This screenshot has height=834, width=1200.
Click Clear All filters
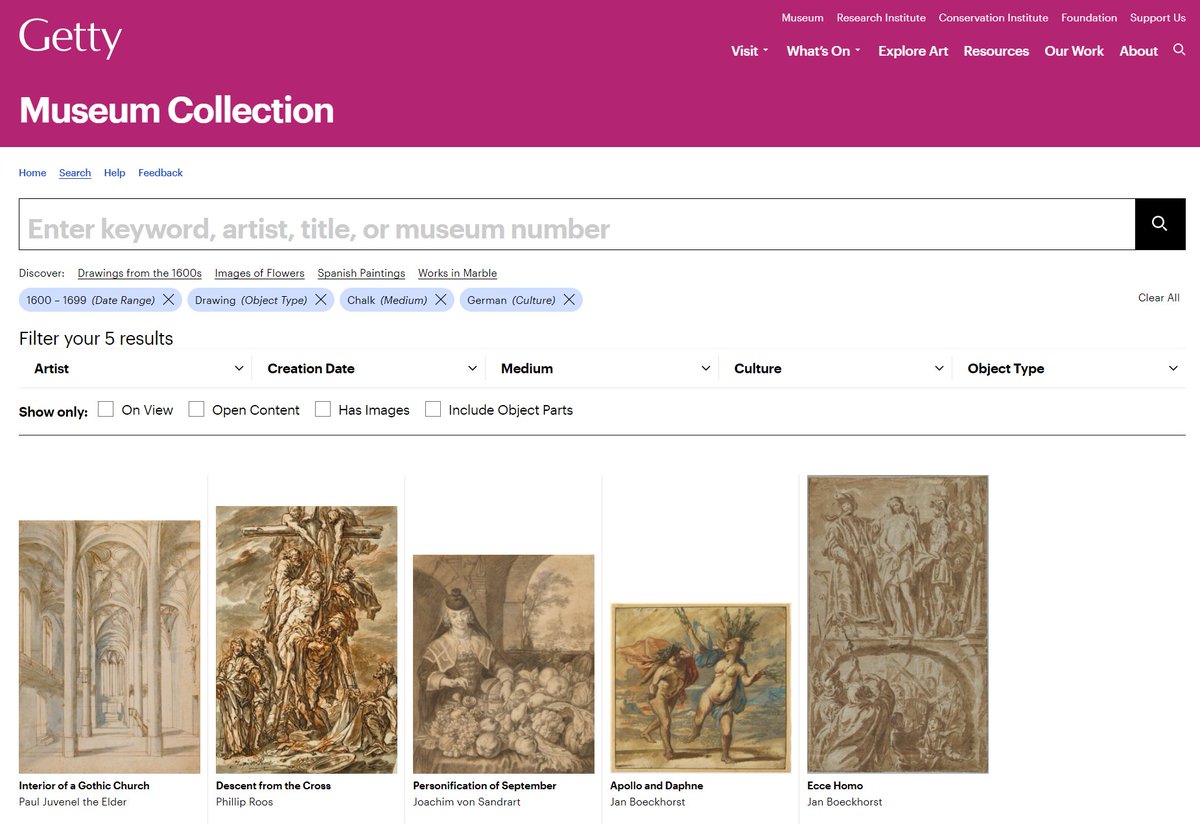coord(1159,298)
